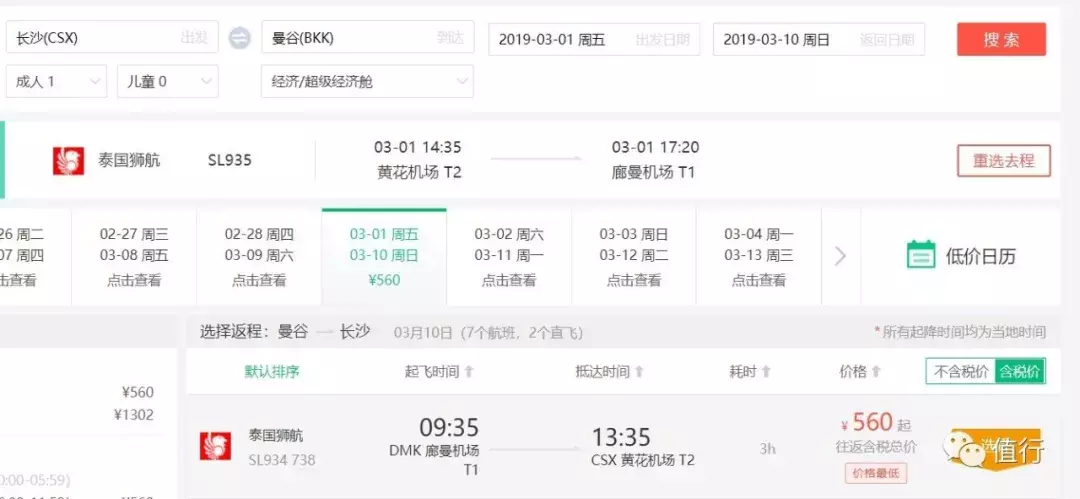Click the Thai Lion Air logo for SL934
Viewport: 1080px width, 499px height.
click(x=215, y=446)
